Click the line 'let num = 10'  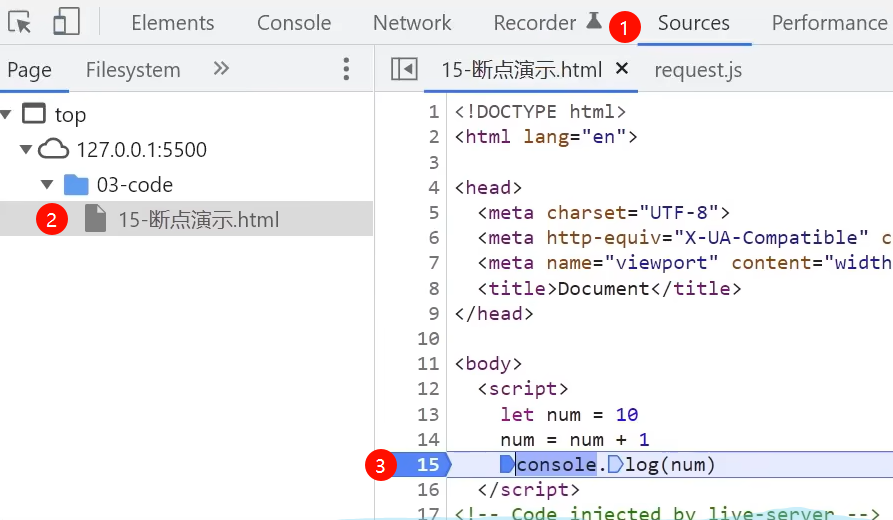569,415
